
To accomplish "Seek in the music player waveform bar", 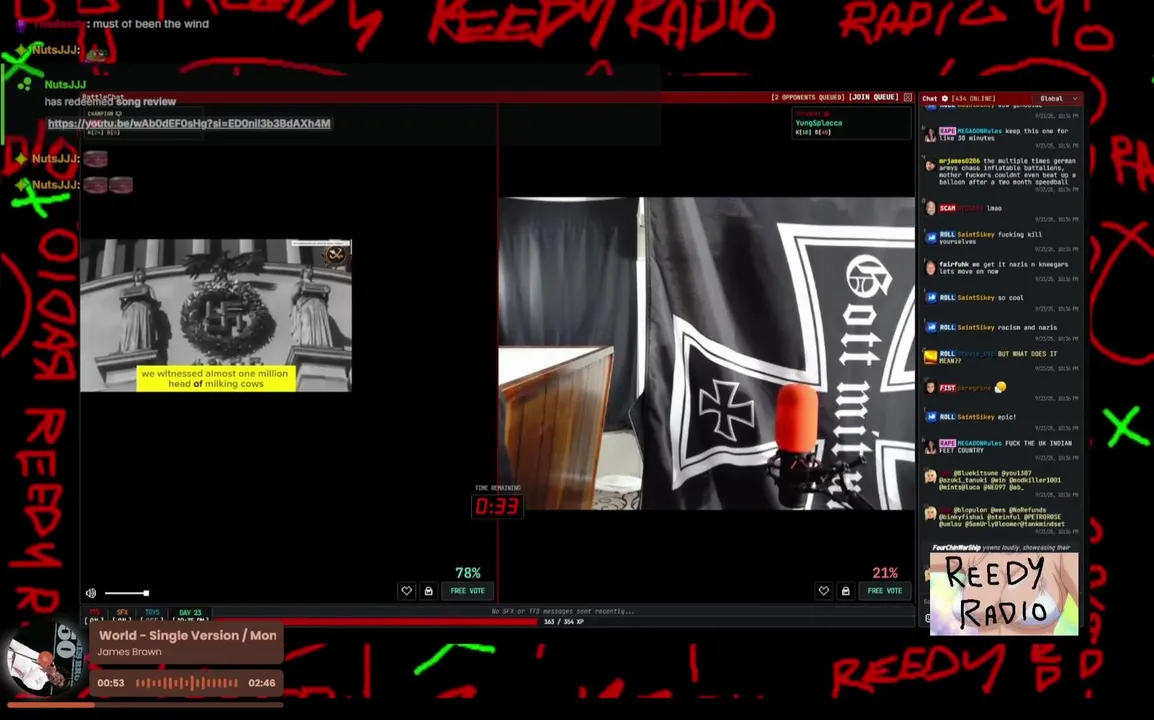I will pos(186,683).
